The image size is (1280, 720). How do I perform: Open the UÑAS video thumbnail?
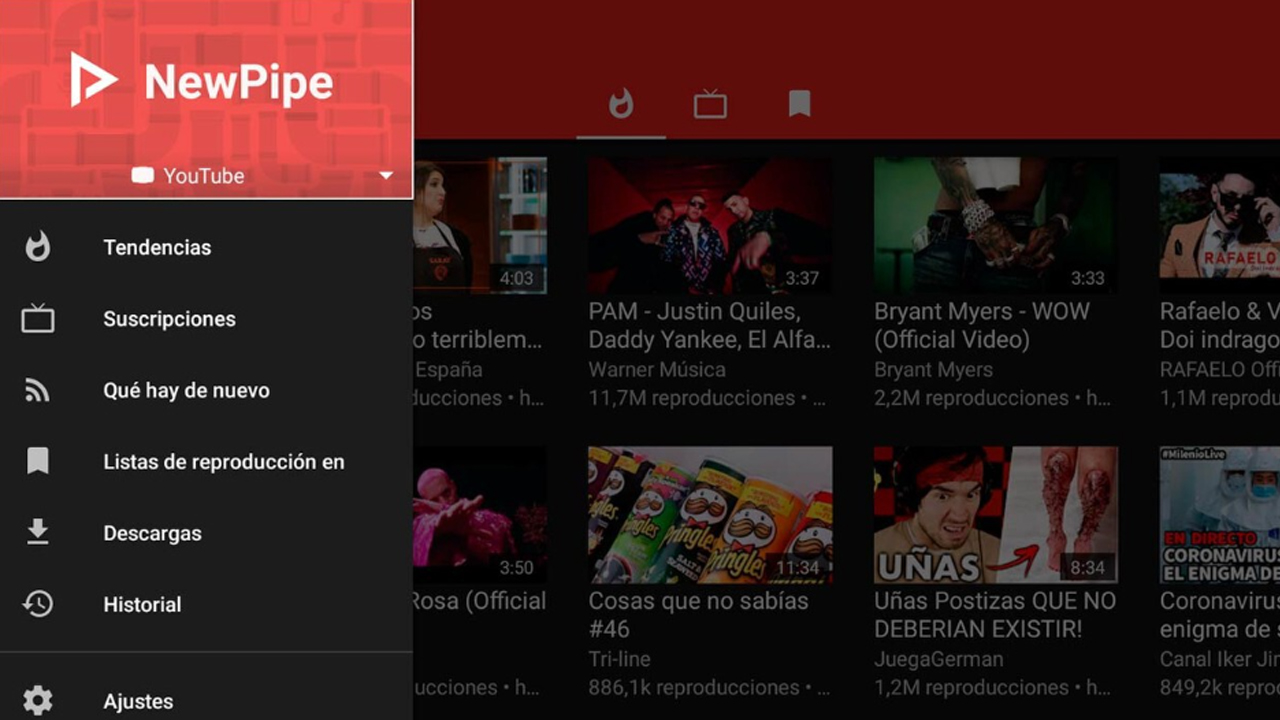click(x=996, y=515)
